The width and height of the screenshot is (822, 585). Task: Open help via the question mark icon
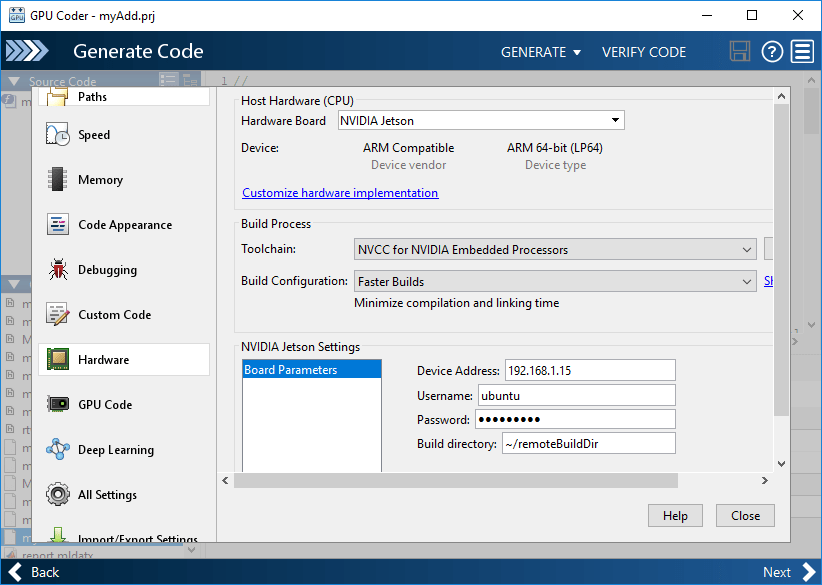coord(771,51)
